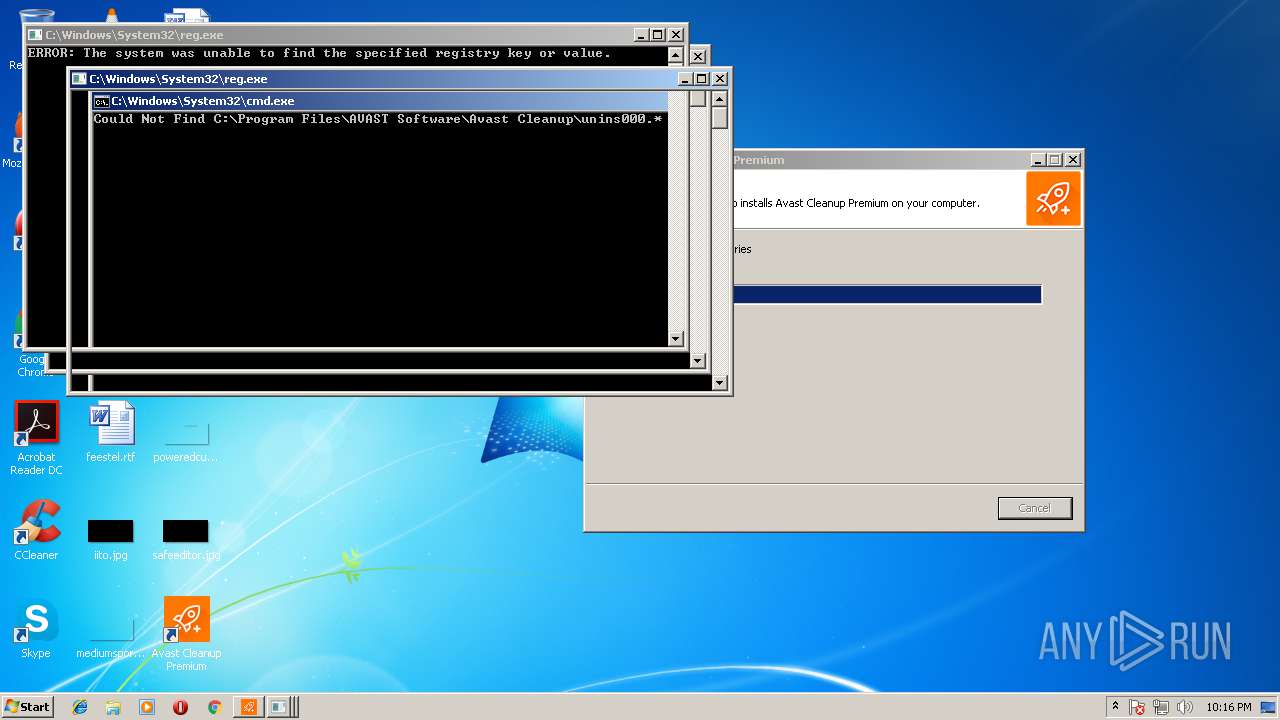Open Windows Media Player from the taskbar
The image size is (1280, 720).
click(x=147, y=707)
